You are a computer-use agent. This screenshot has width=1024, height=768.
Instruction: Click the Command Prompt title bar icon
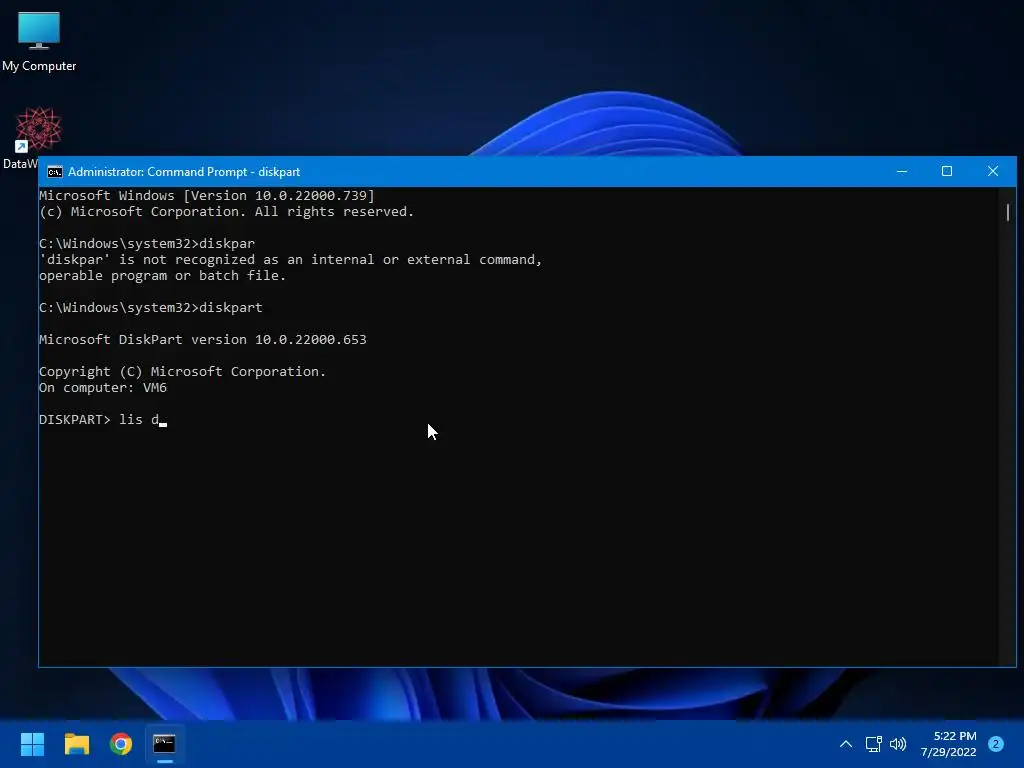[x=55, y=172]
